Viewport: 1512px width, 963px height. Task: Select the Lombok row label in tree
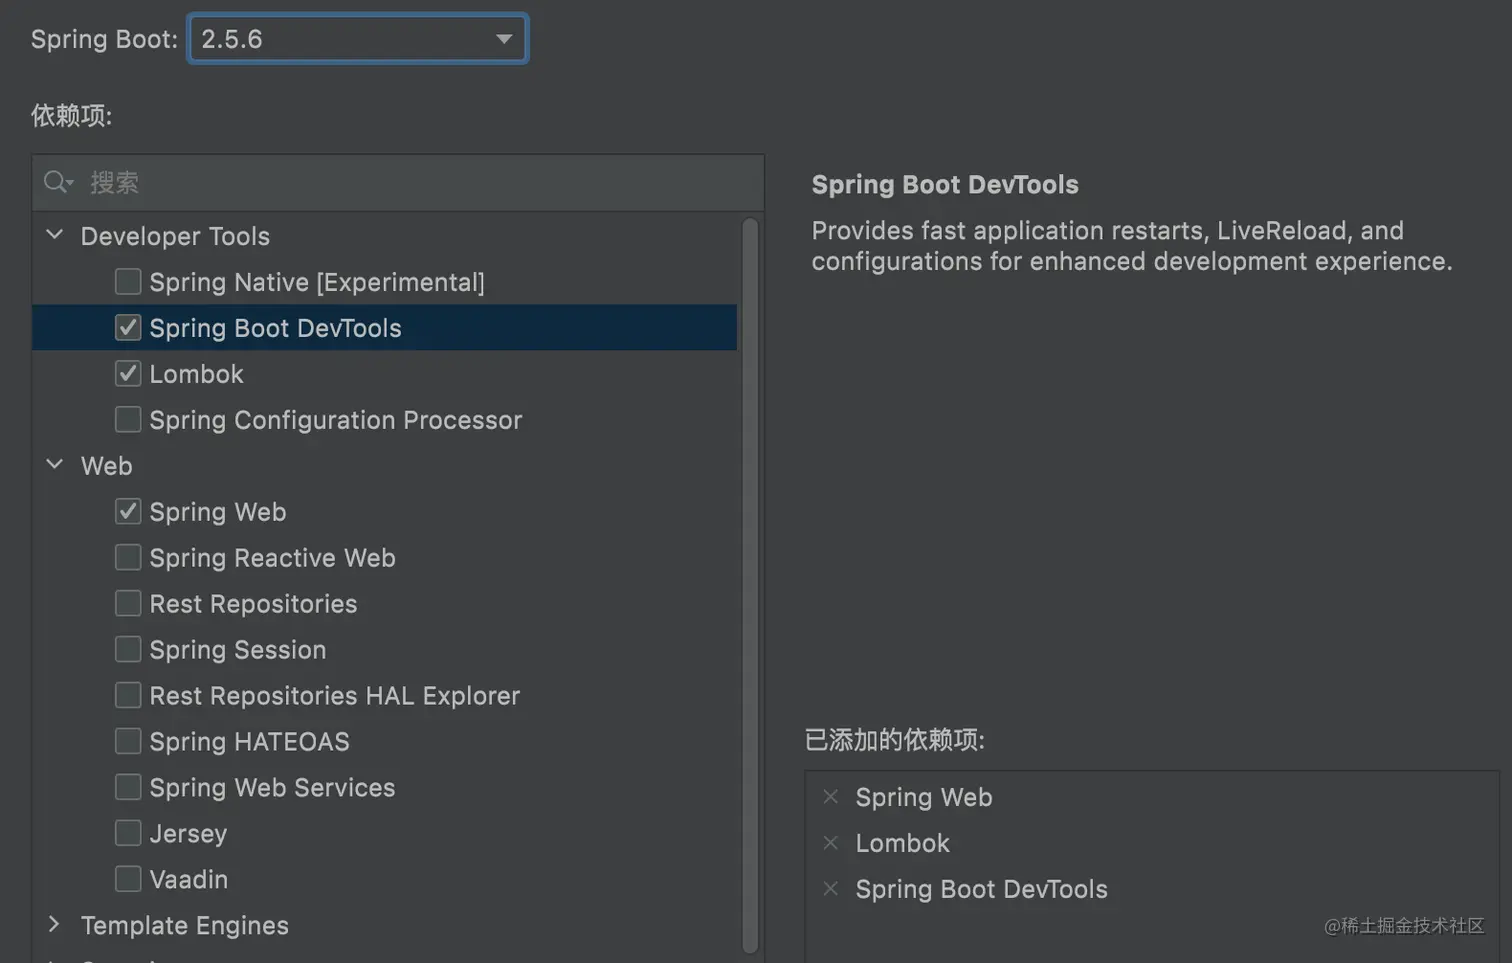[x=196, y=374]
